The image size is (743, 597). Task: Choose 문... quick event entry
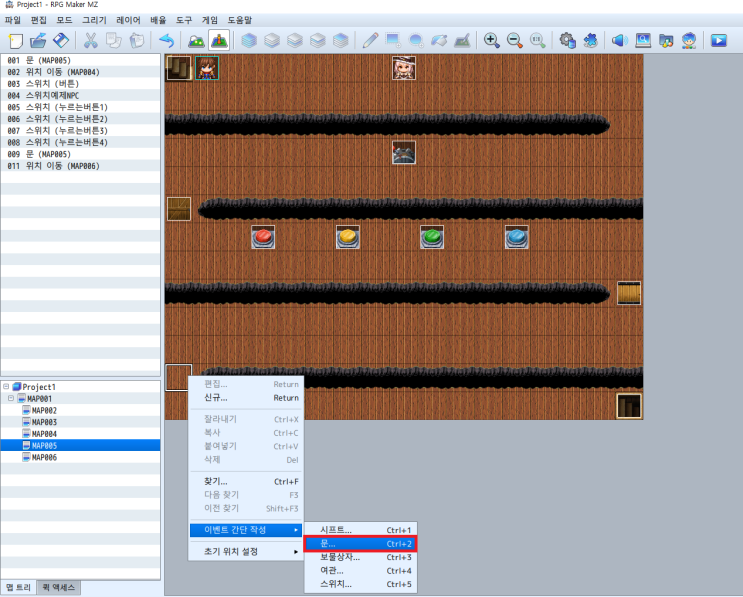point(360,544)
